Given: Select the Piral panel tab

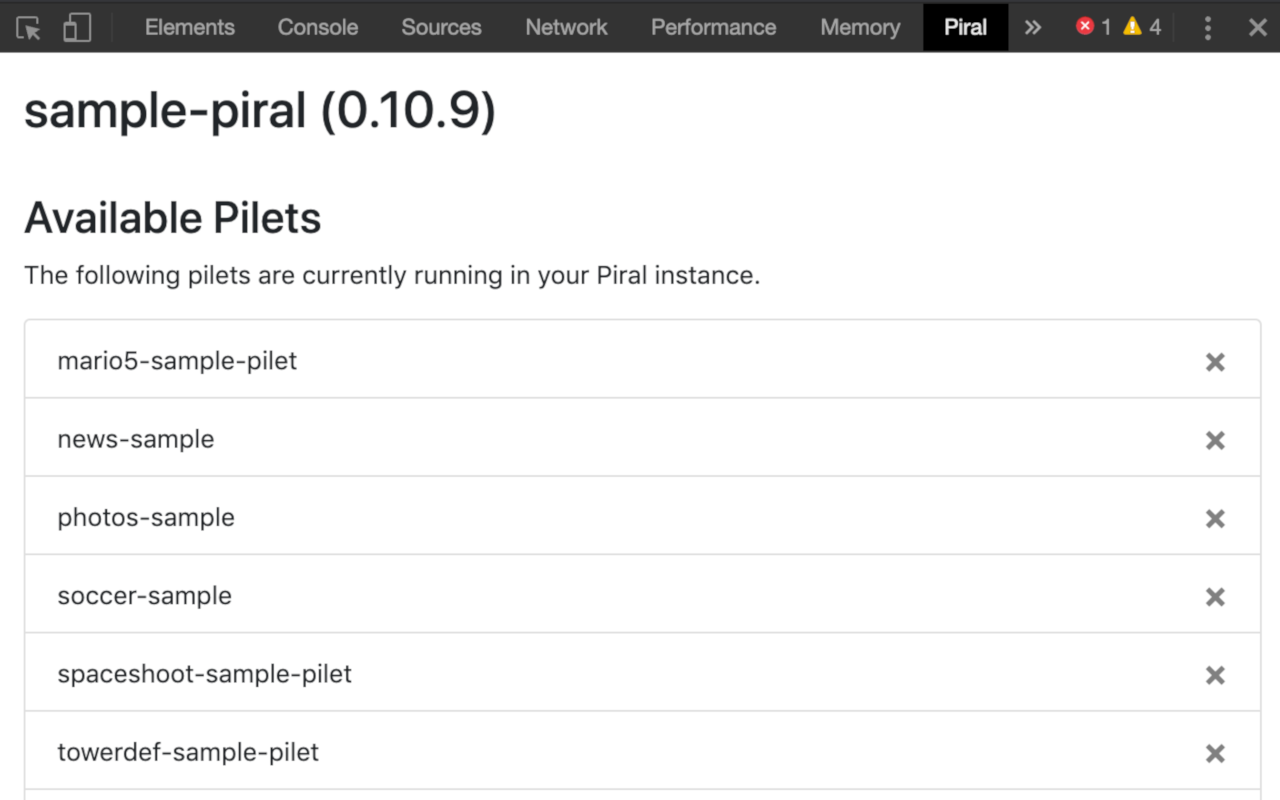Looking at the screenshot, I should pos(965,27).
